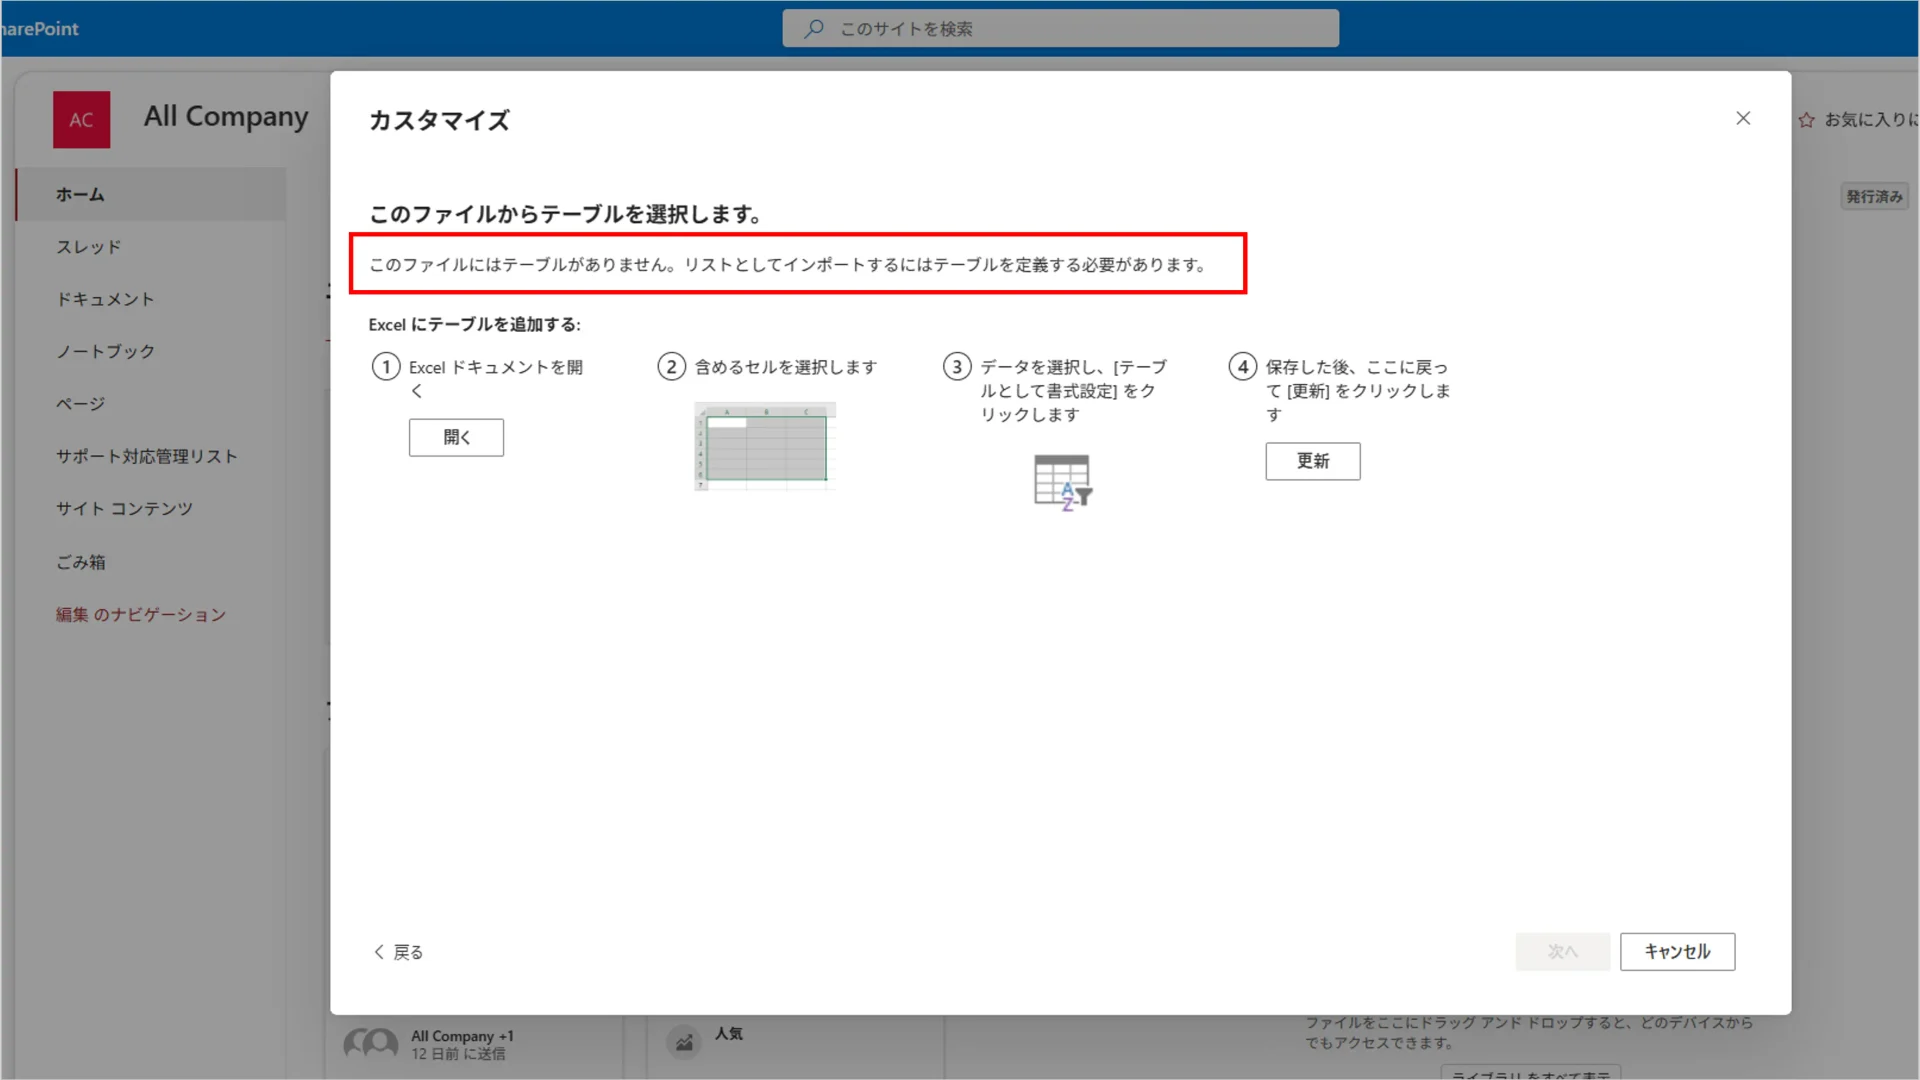Open the All Company site title
The width and height of the screenshot is (1920, 1080).
226,116
